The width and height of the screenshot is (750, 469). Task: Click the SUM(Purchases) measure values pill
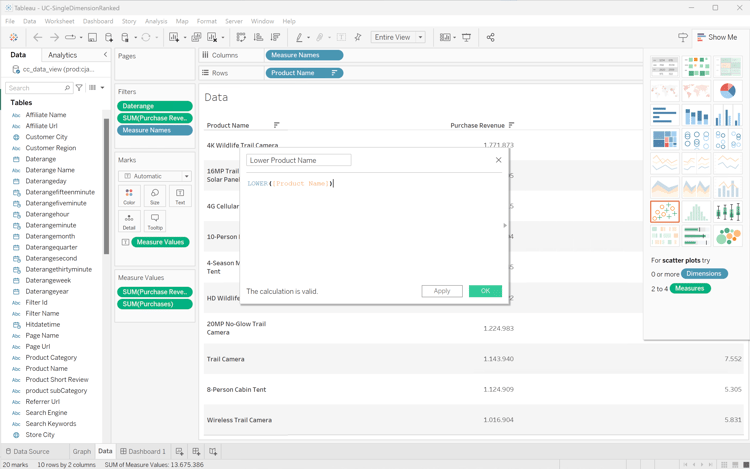click(x=154, y=304)
